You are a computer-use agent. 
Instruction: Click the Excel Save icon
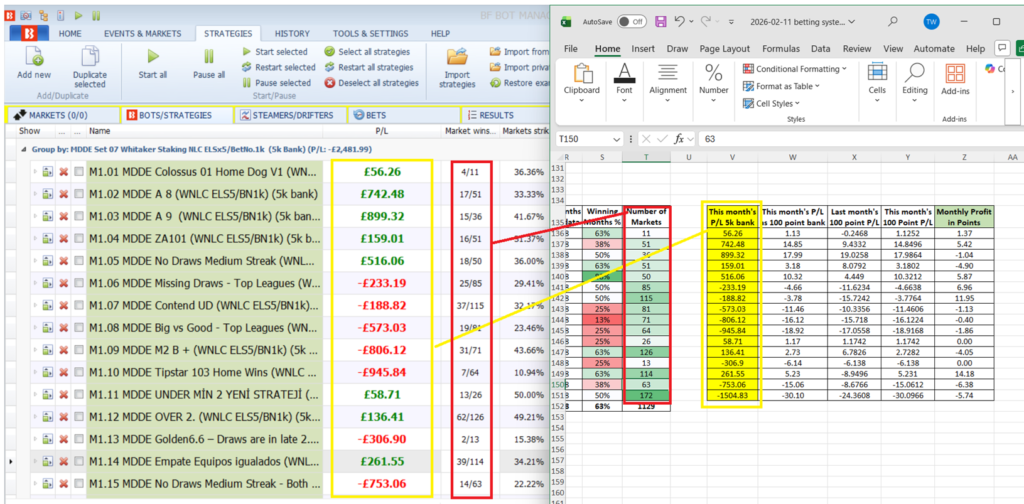tap(659, 21)
